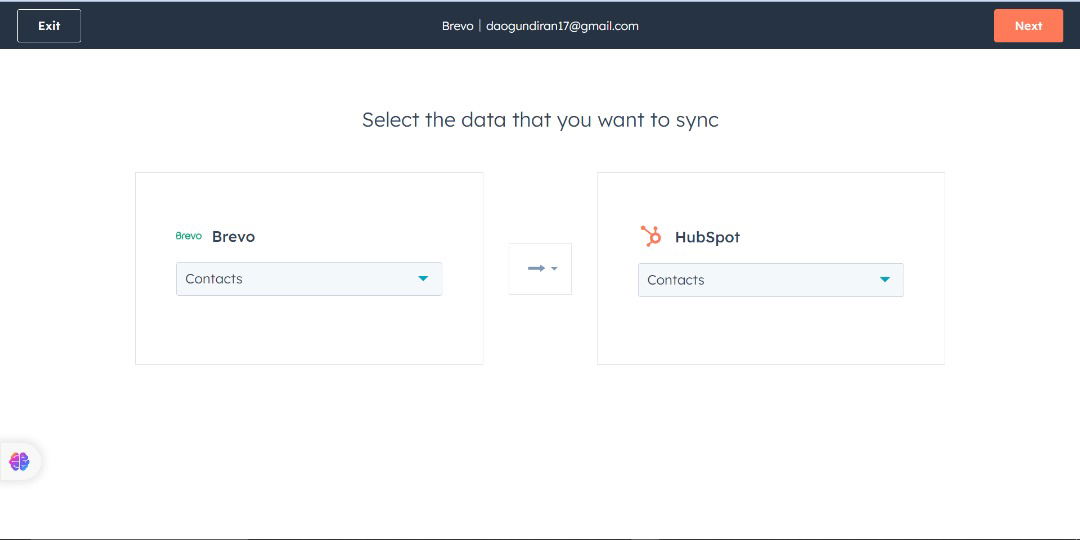Viewport: 1080px width, 540px height.
Task: Open the HubSpot Contacts dropdown
Action: [770, 280]
